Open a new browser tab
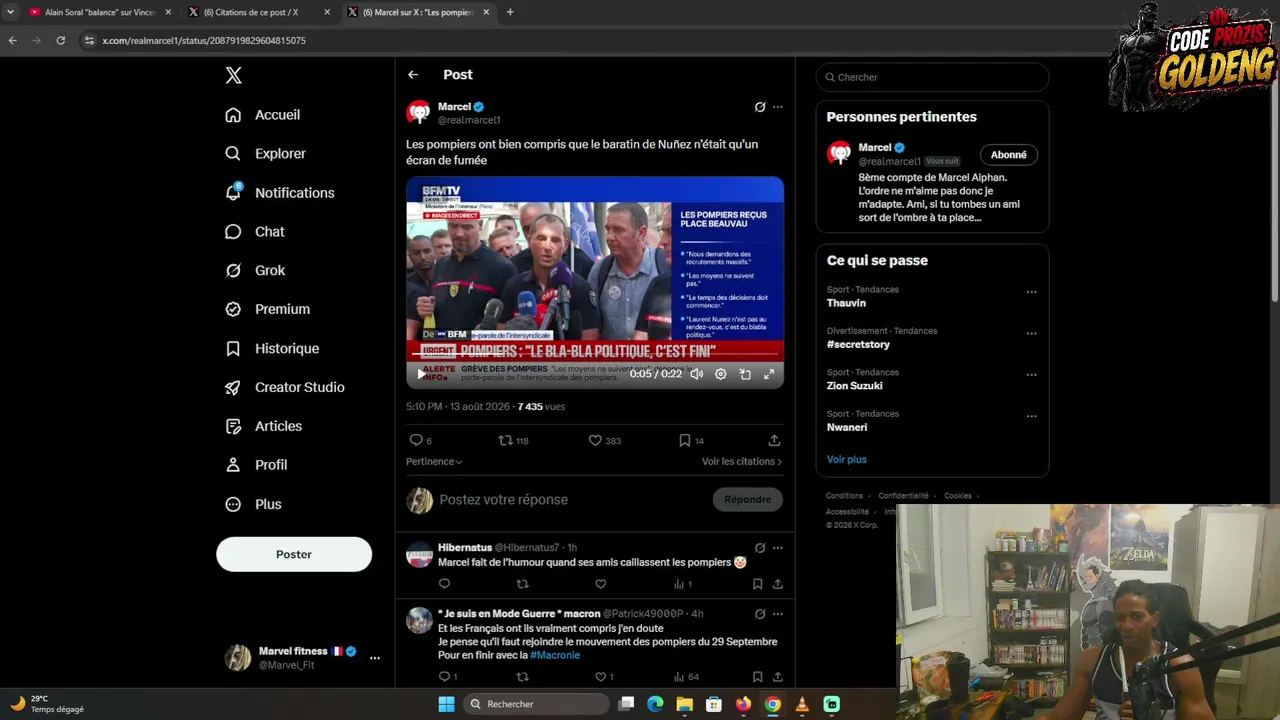 pos(510,12)
